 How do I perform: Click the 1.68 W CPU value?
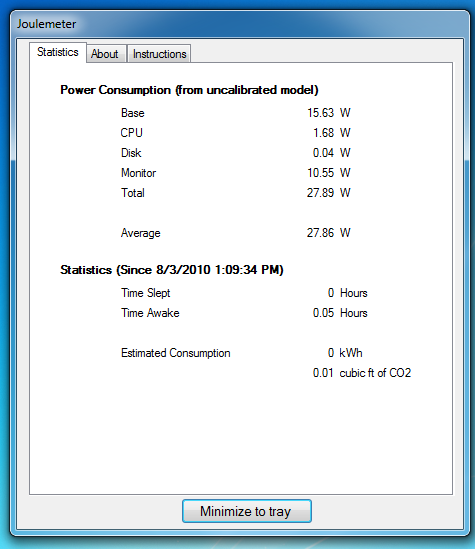pyautogui.click(x=331, y=133)
